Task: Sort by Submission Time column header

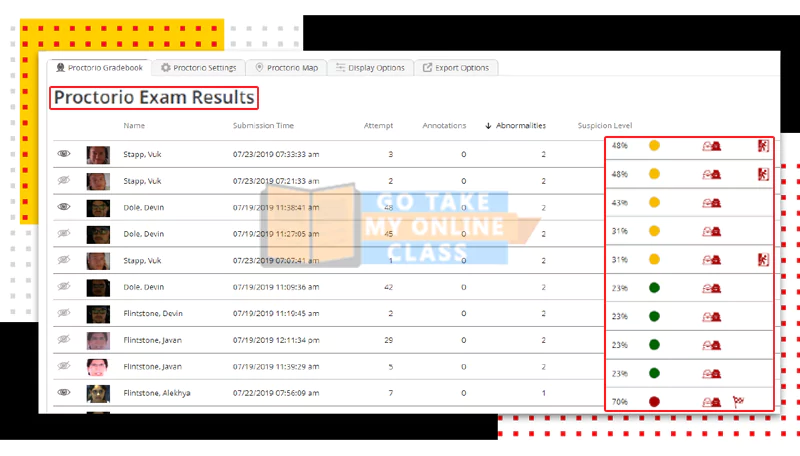Action: [x=263, y=125]
